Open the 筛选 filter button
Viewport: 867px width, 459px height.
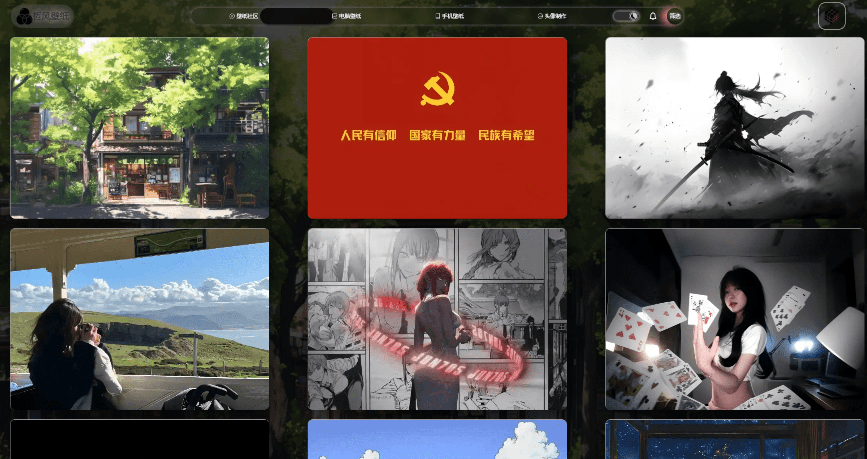675,16
